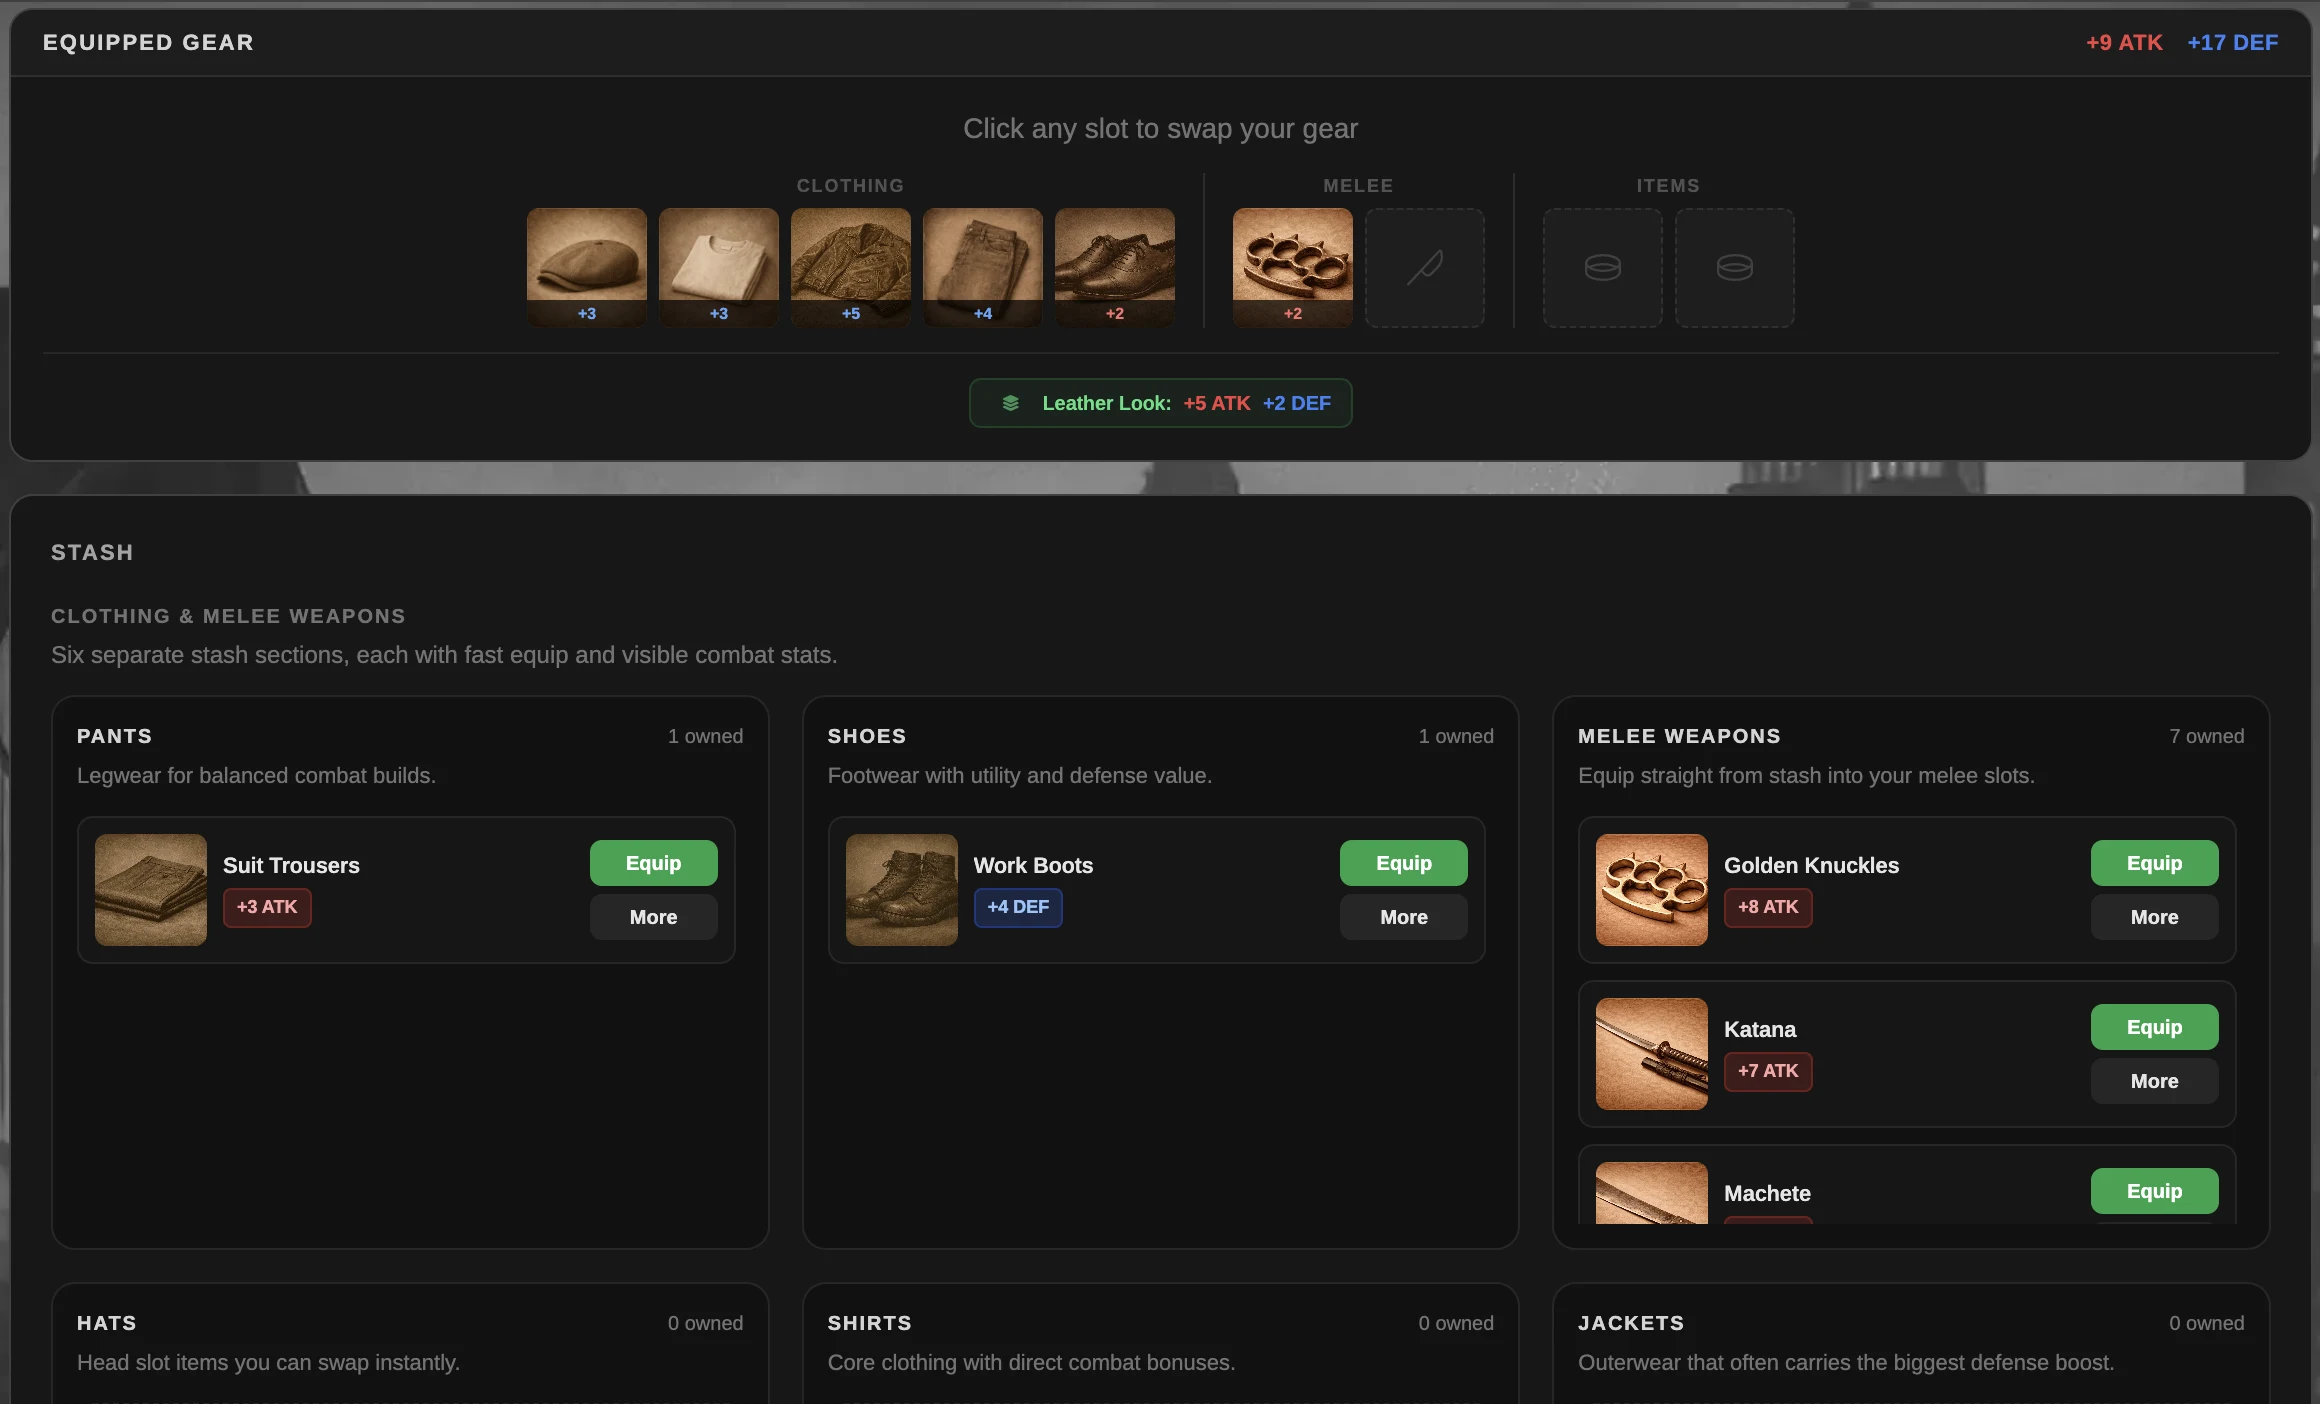Image resolution: width=2320 pixels, height=1404 pixels.
Task: Click the JACKETS section heading
Action: (1631, 1323)
